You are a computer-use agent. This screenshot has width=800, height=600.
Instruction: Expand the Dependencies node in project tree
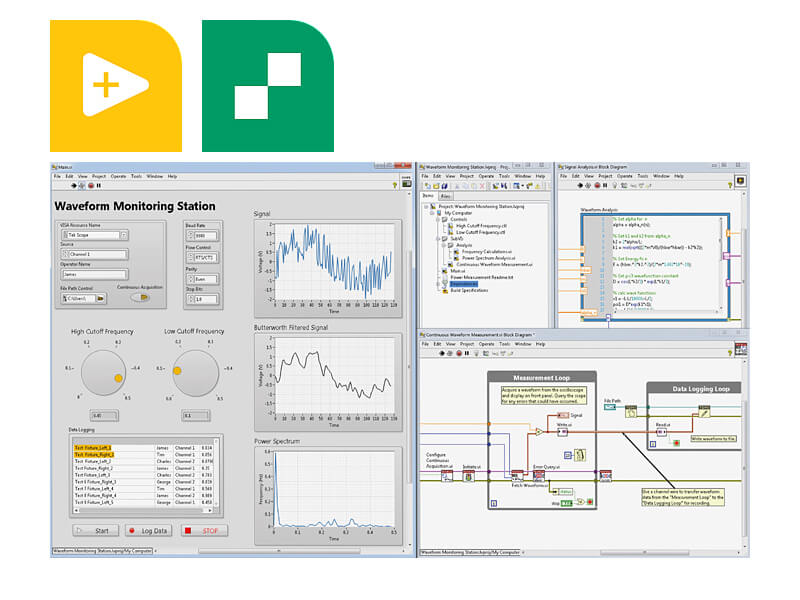(438, 284)
